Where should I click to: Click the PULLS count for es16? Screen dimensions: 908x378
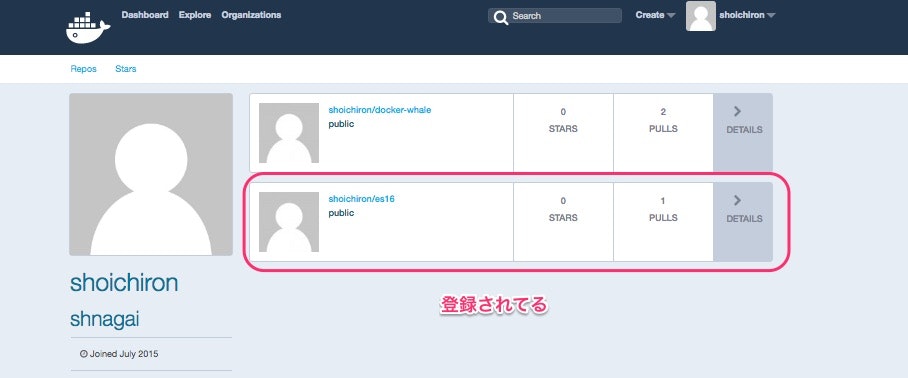[x=663, y=201]
